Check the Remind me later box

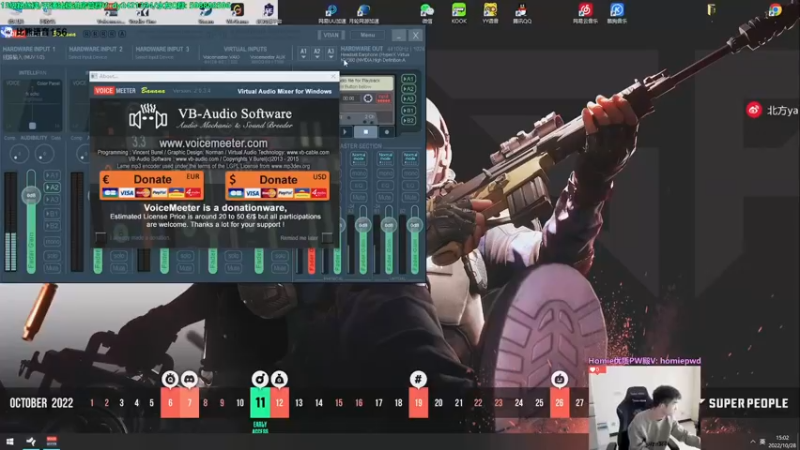[x=327, y=237]
